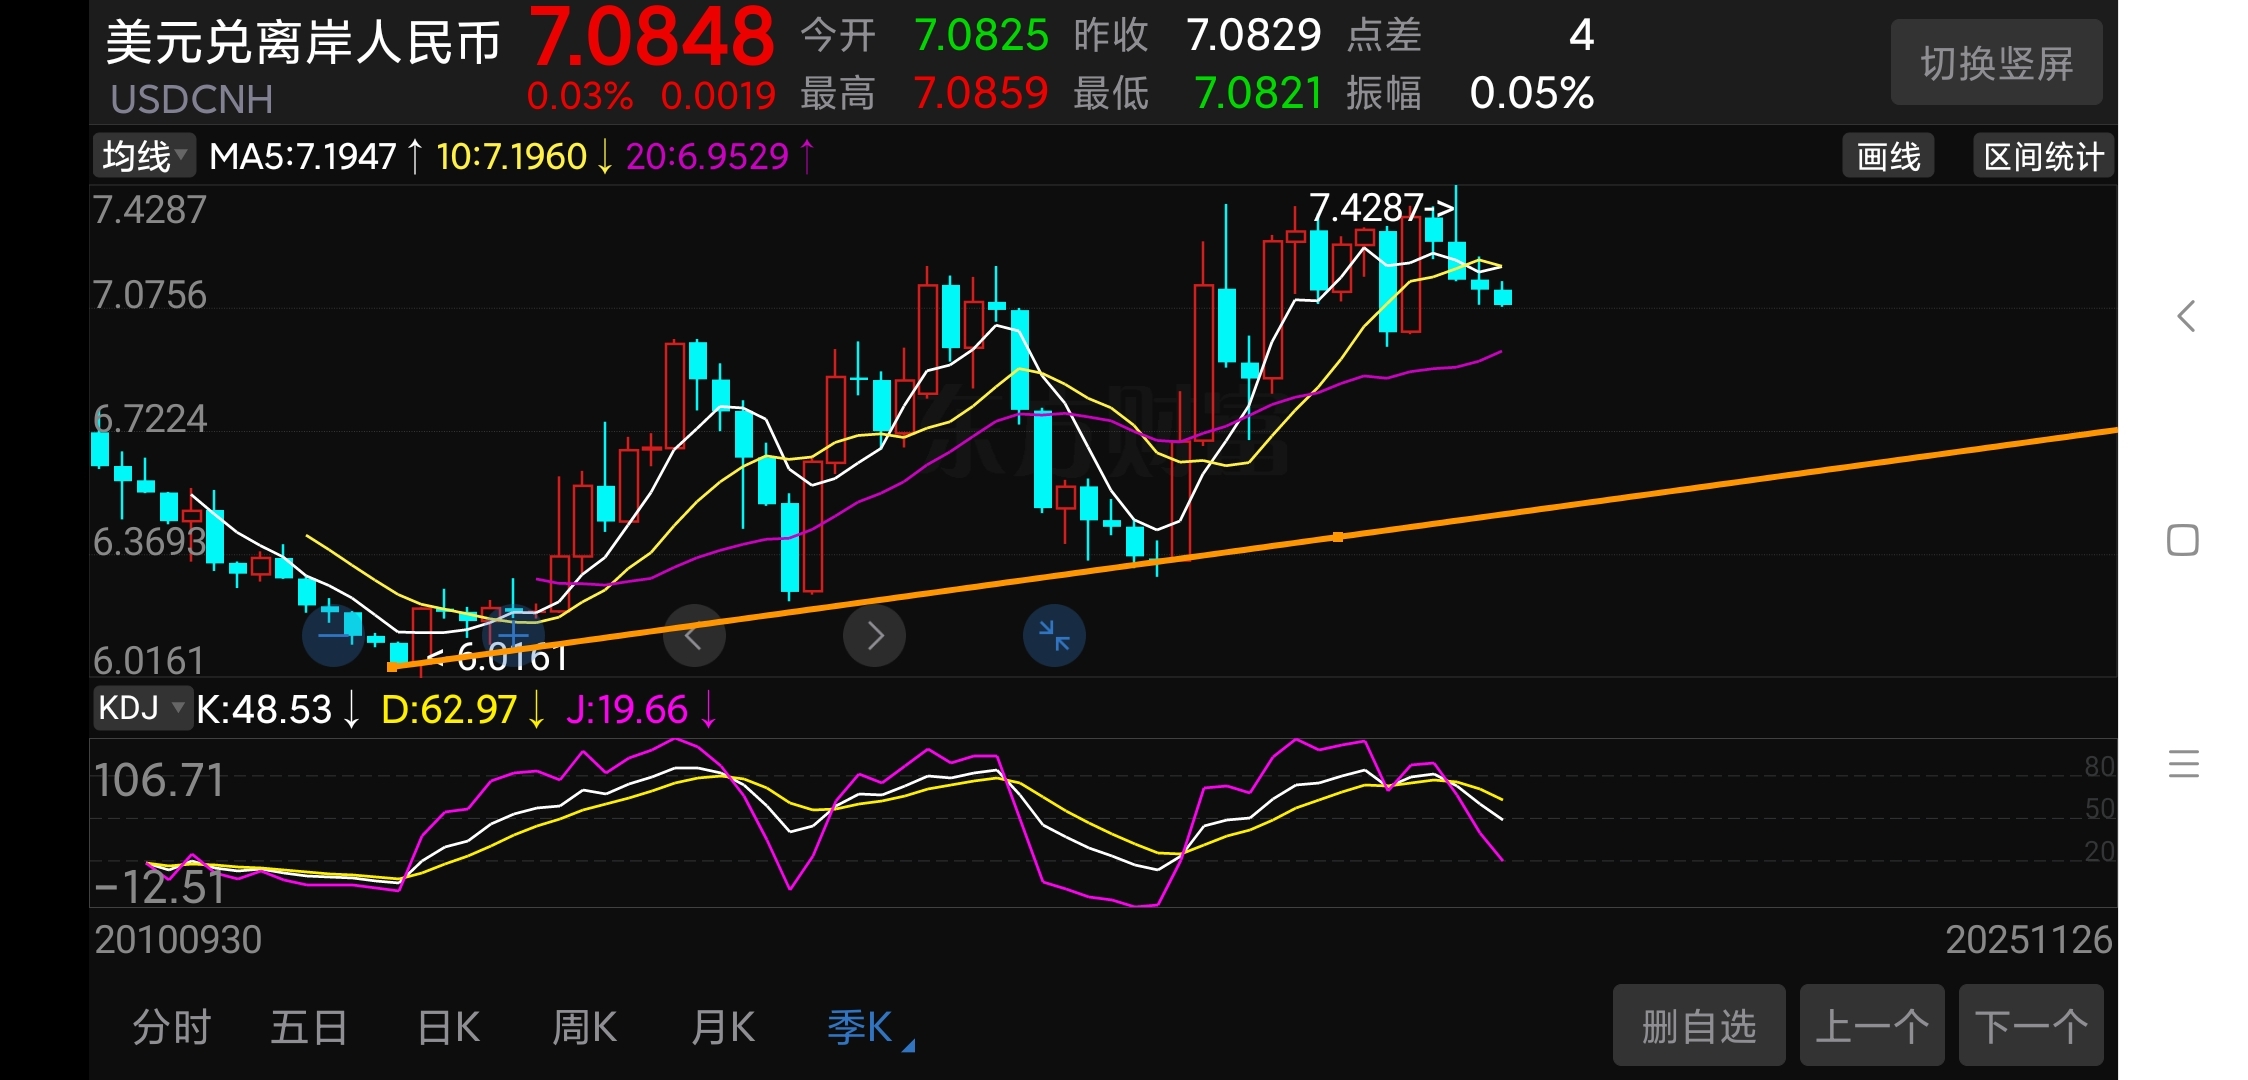This screenshot has height=1080, width=2248.
Task: Go to the next symbol via 下一个
Action: [2030, 1026]
